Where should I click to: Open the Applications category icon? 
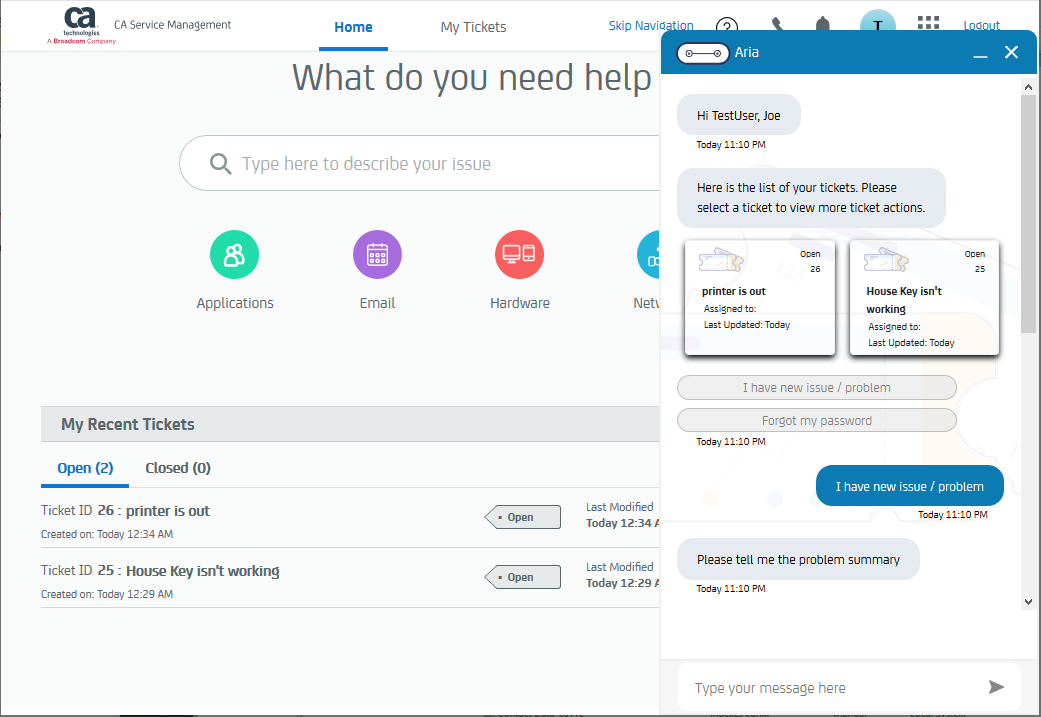[234, 255]
